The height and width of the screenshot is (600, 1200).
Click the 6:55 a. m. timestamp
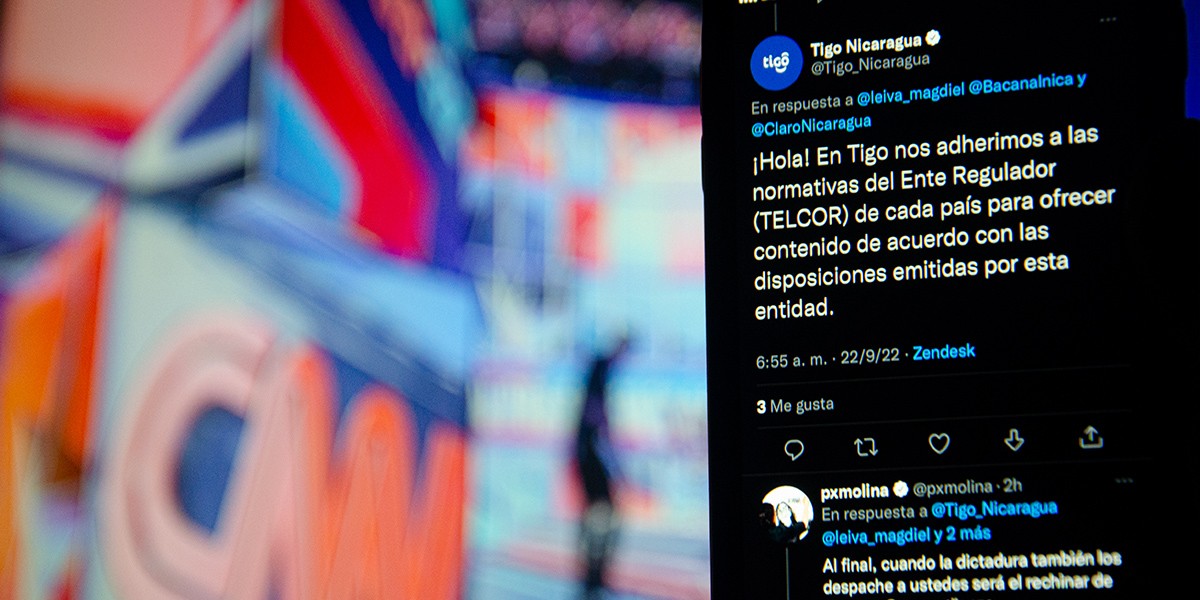[x=791, y=361]
